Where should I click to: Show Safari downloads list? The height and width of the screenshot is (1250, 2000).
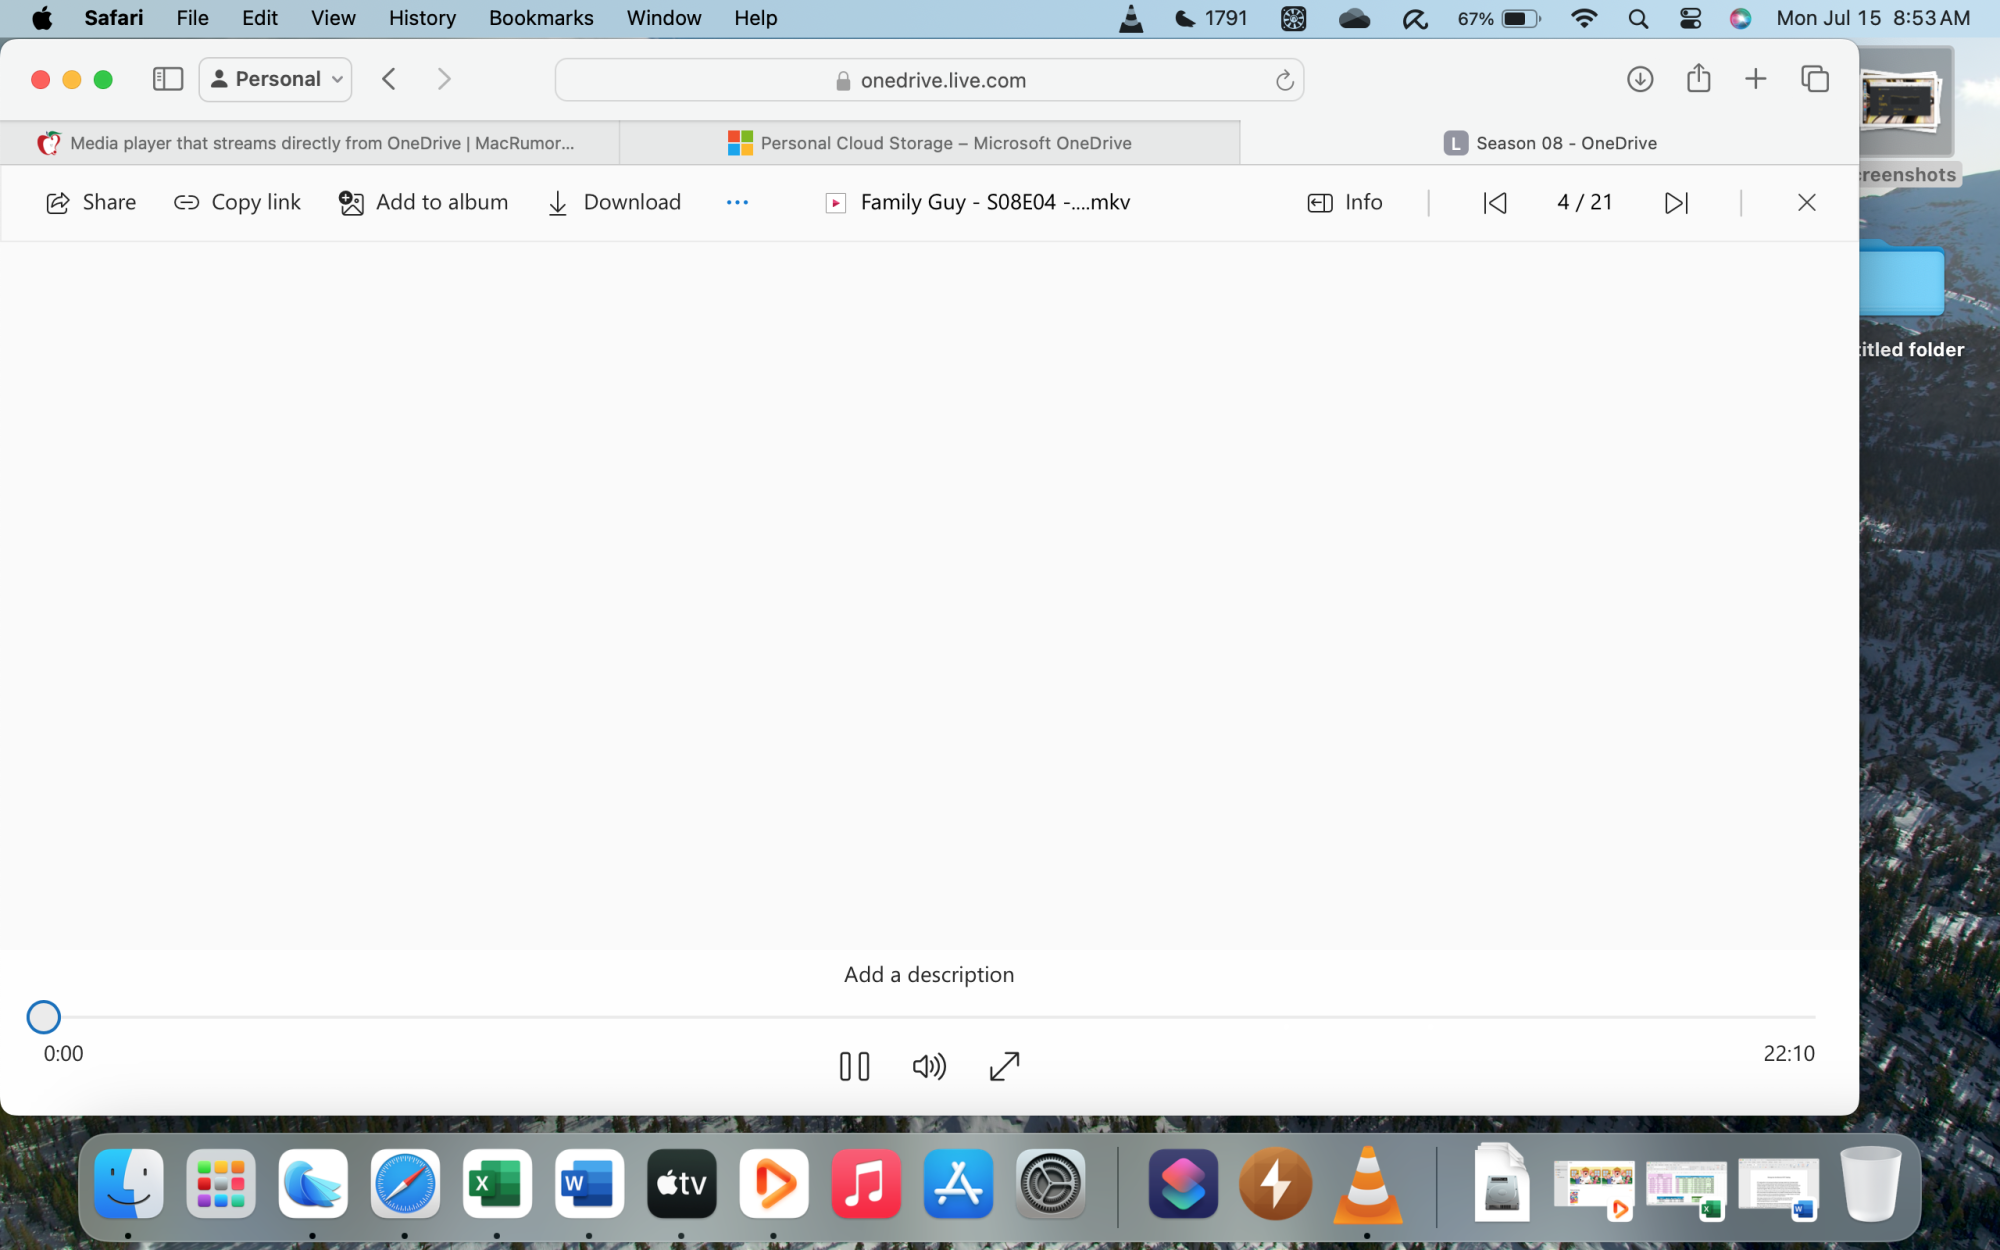(x=1639, y=79)
